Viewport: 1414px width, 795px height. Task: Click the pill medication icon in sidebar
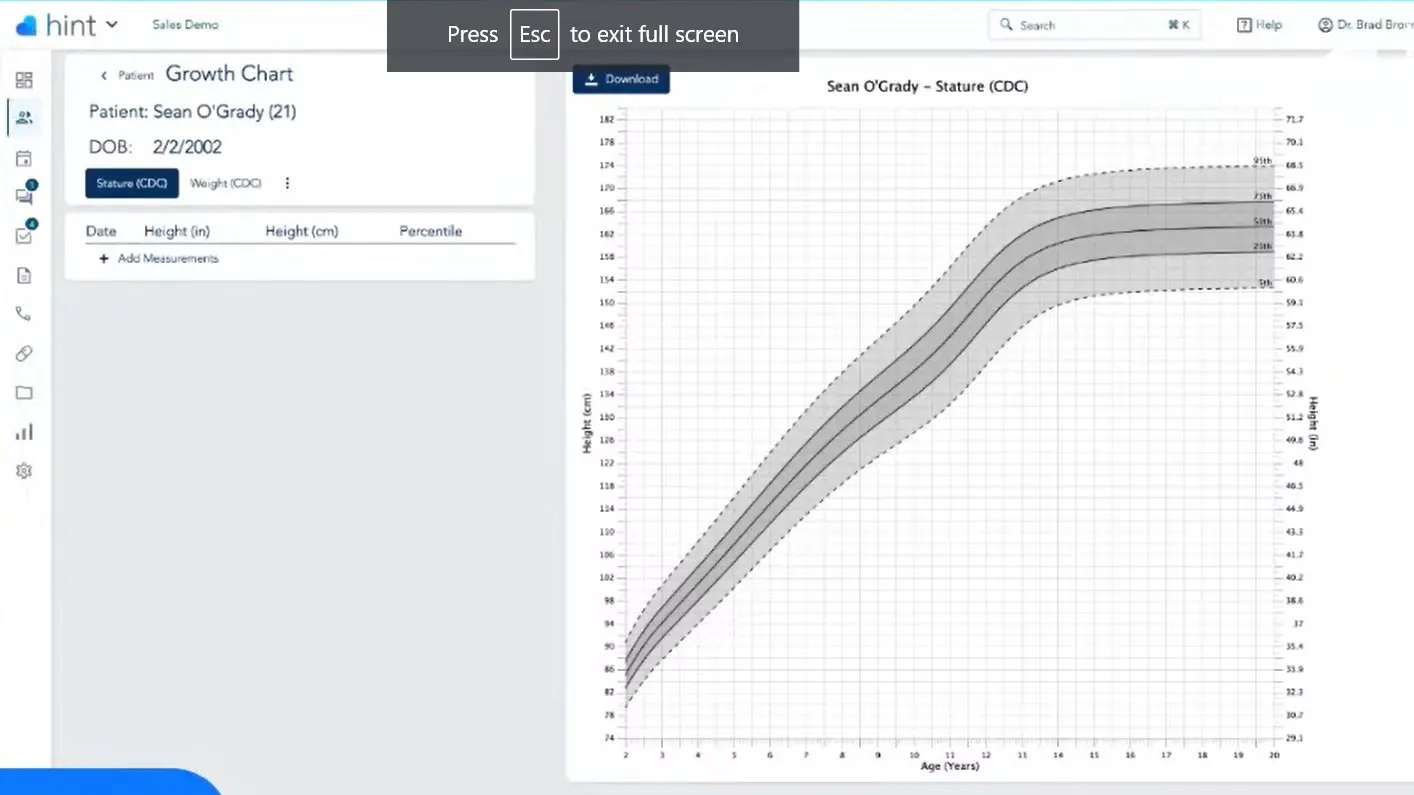24,353
